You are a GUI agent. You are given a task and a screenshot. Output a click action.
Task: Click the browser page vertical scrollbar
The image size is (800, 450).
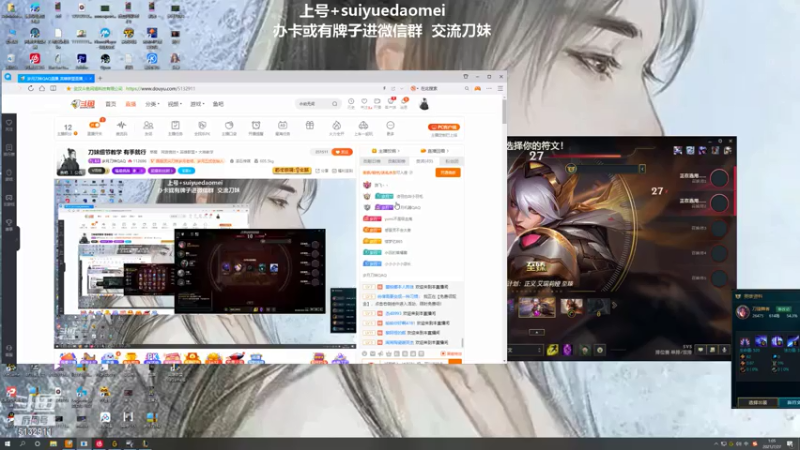coord(504,111)
